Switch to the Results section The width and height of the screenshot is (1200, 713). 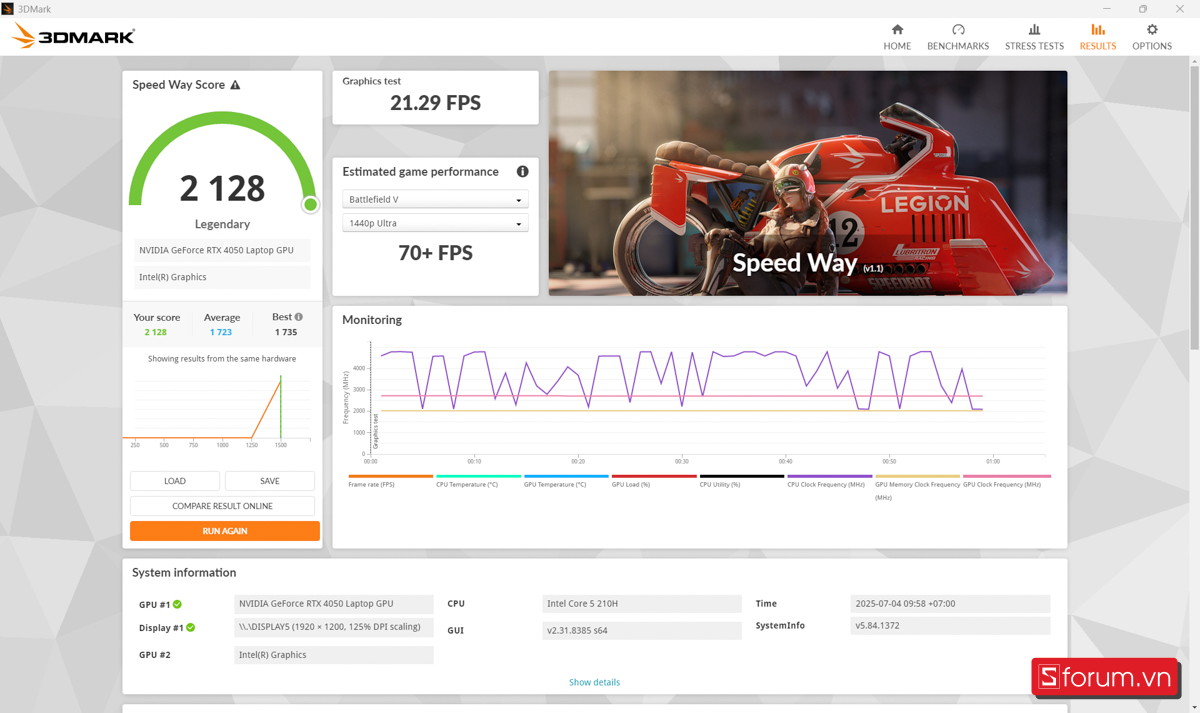click(1098, 37)
